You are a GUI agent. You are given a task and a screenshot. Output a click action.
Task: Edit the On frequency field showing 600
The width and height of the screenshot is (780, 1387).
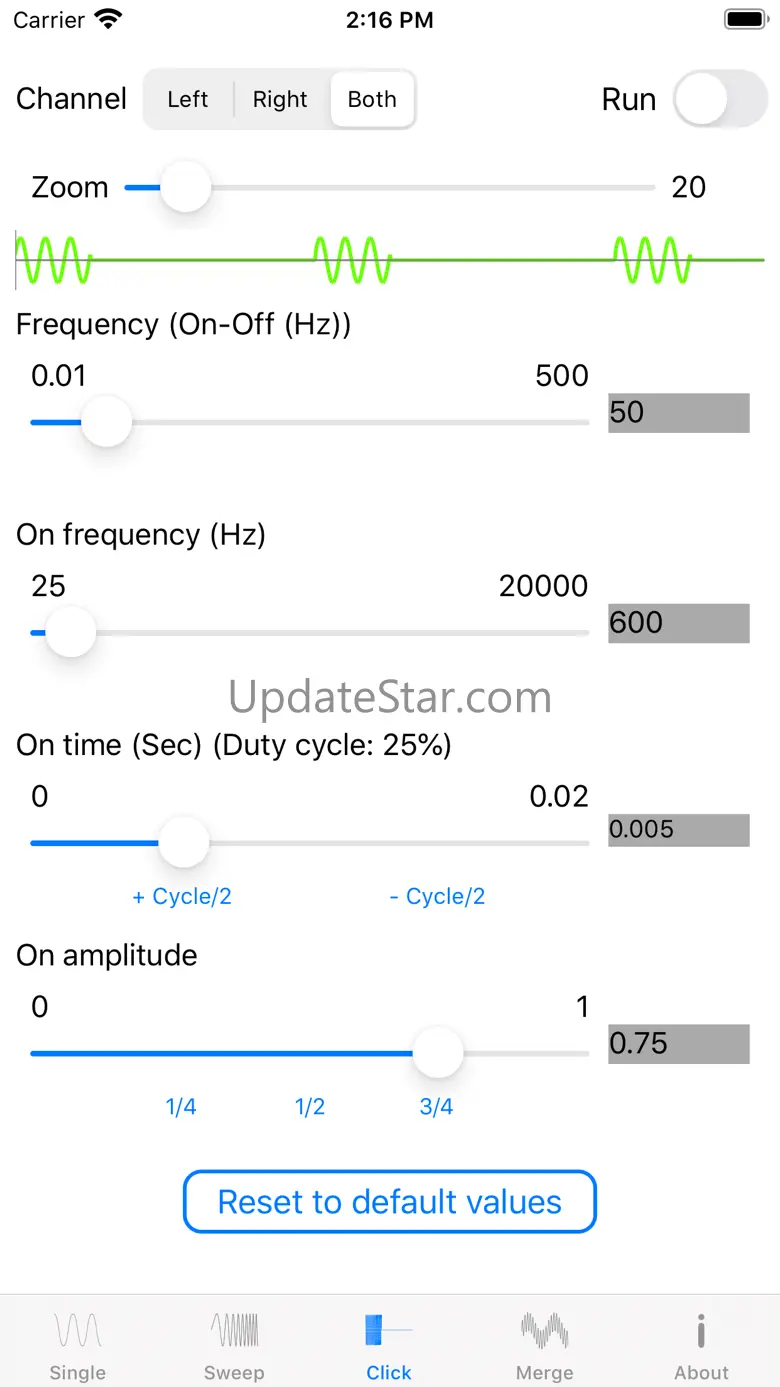point(678,623)
